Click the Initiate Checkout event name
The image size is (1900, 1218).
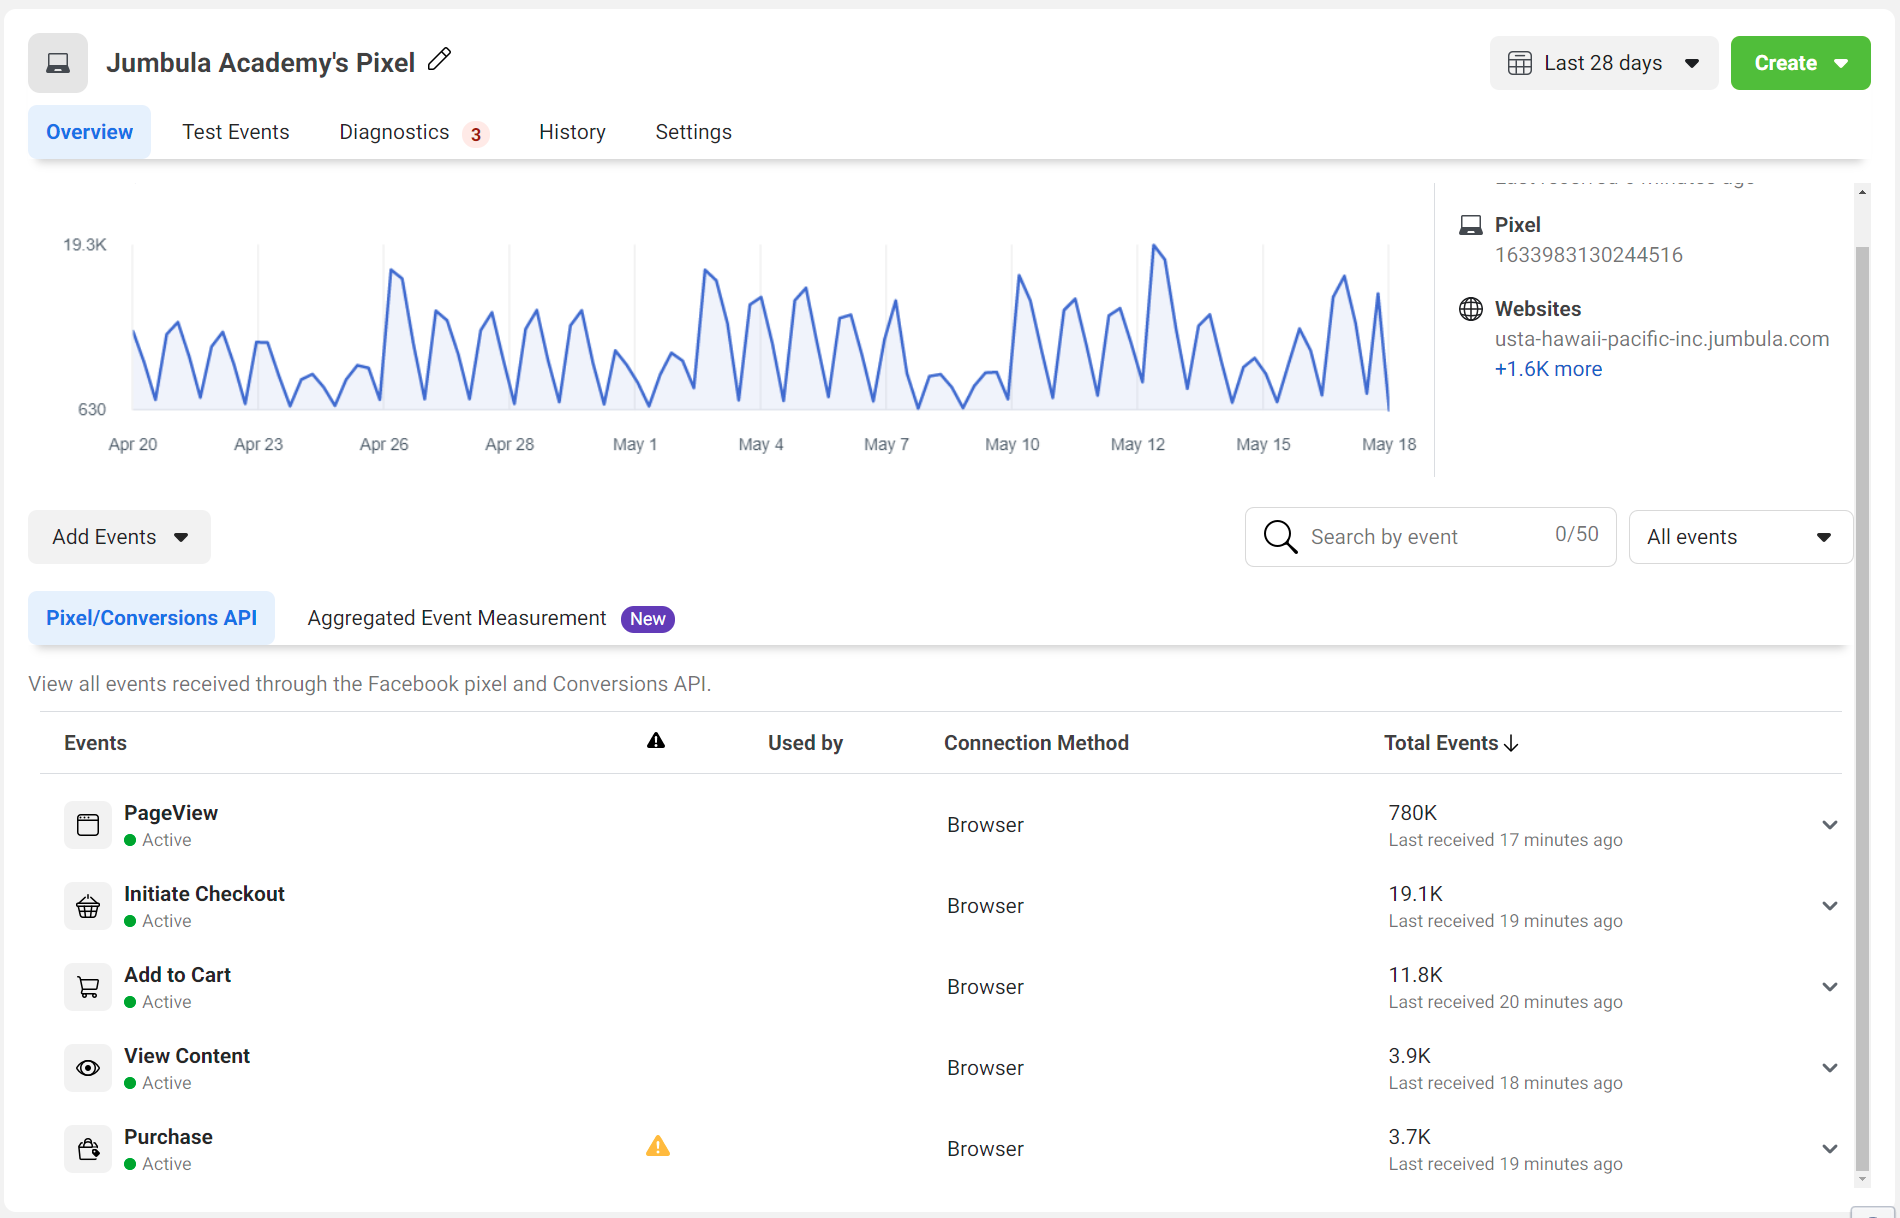pyautogui.click(x=204, y=894)
